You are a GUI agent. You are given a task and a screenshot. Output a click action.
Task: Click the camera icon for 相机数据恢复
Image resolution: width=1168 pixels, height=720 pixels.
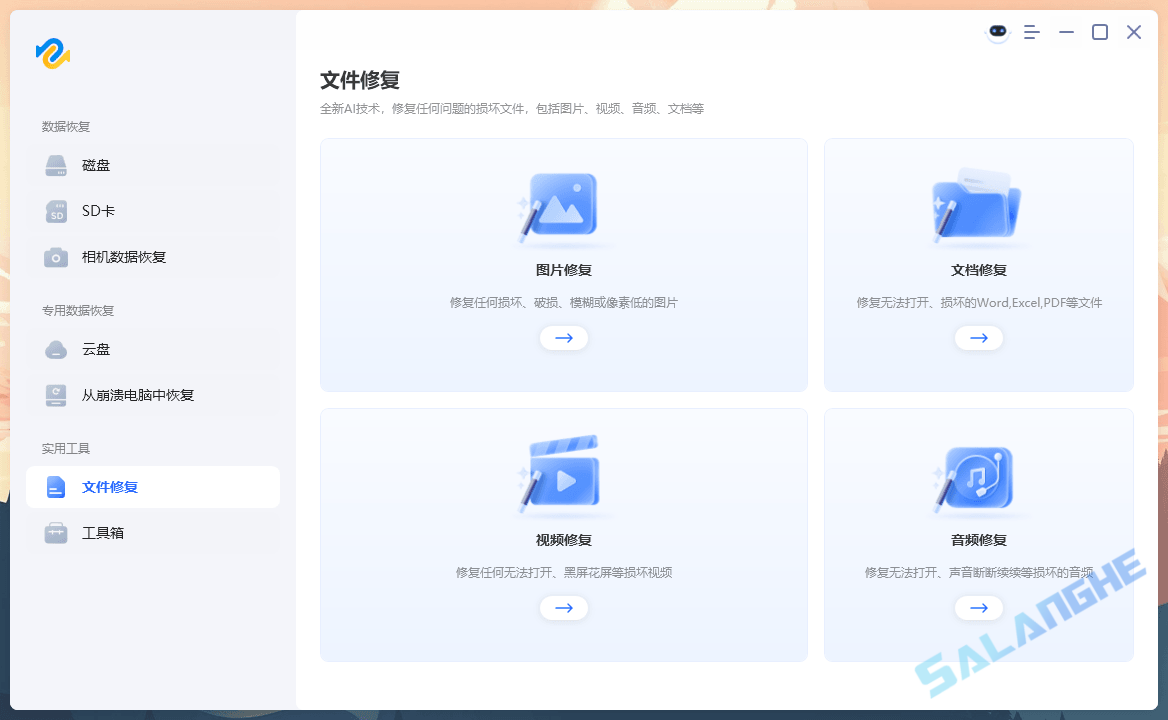pyautogui.click(x=56, y=257)
